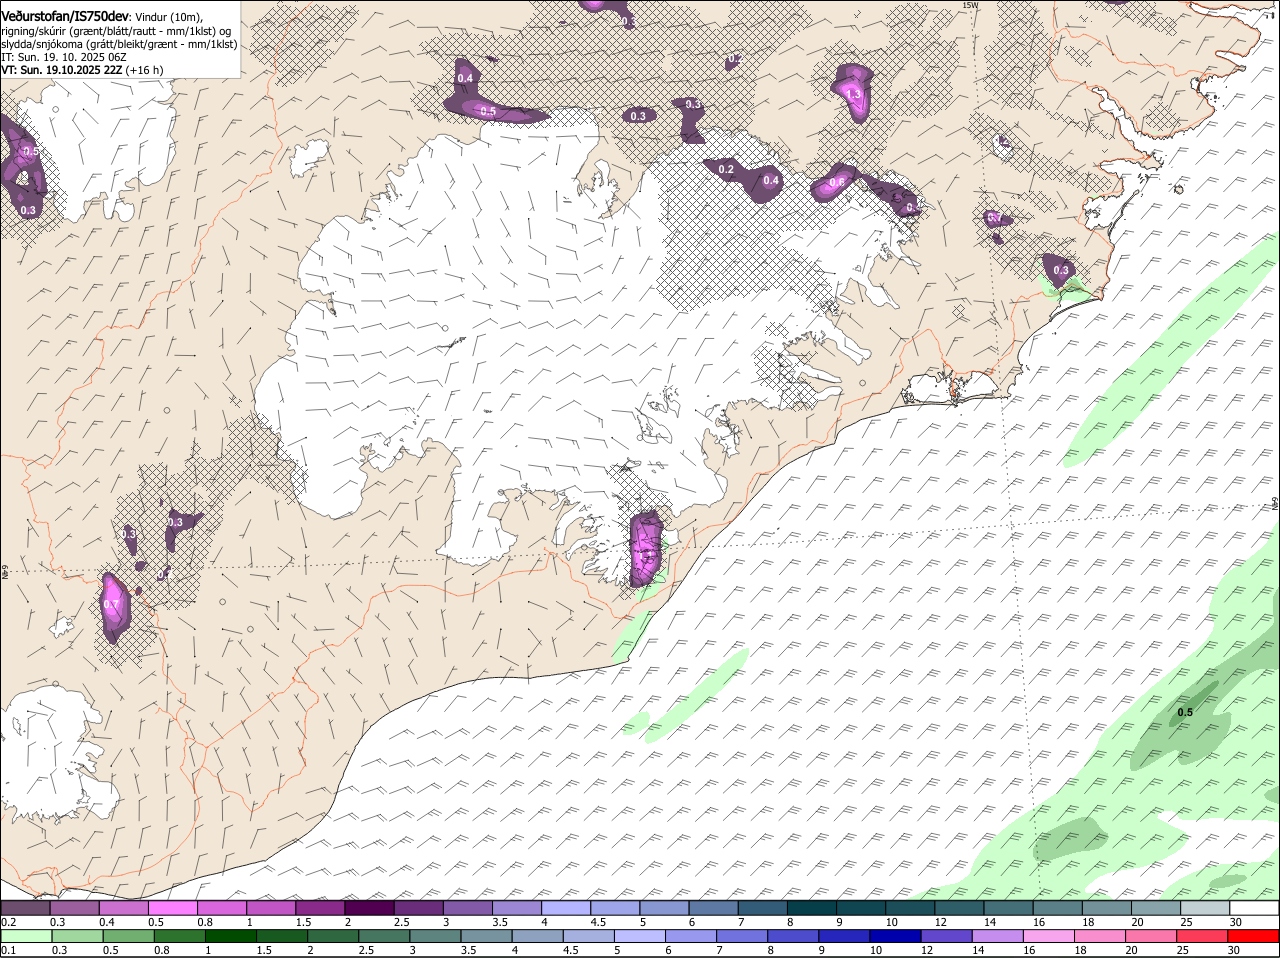Select pink snow-scale swatch between 0.5 and 0.8
1280x958 pixels.
click(172, 908)
